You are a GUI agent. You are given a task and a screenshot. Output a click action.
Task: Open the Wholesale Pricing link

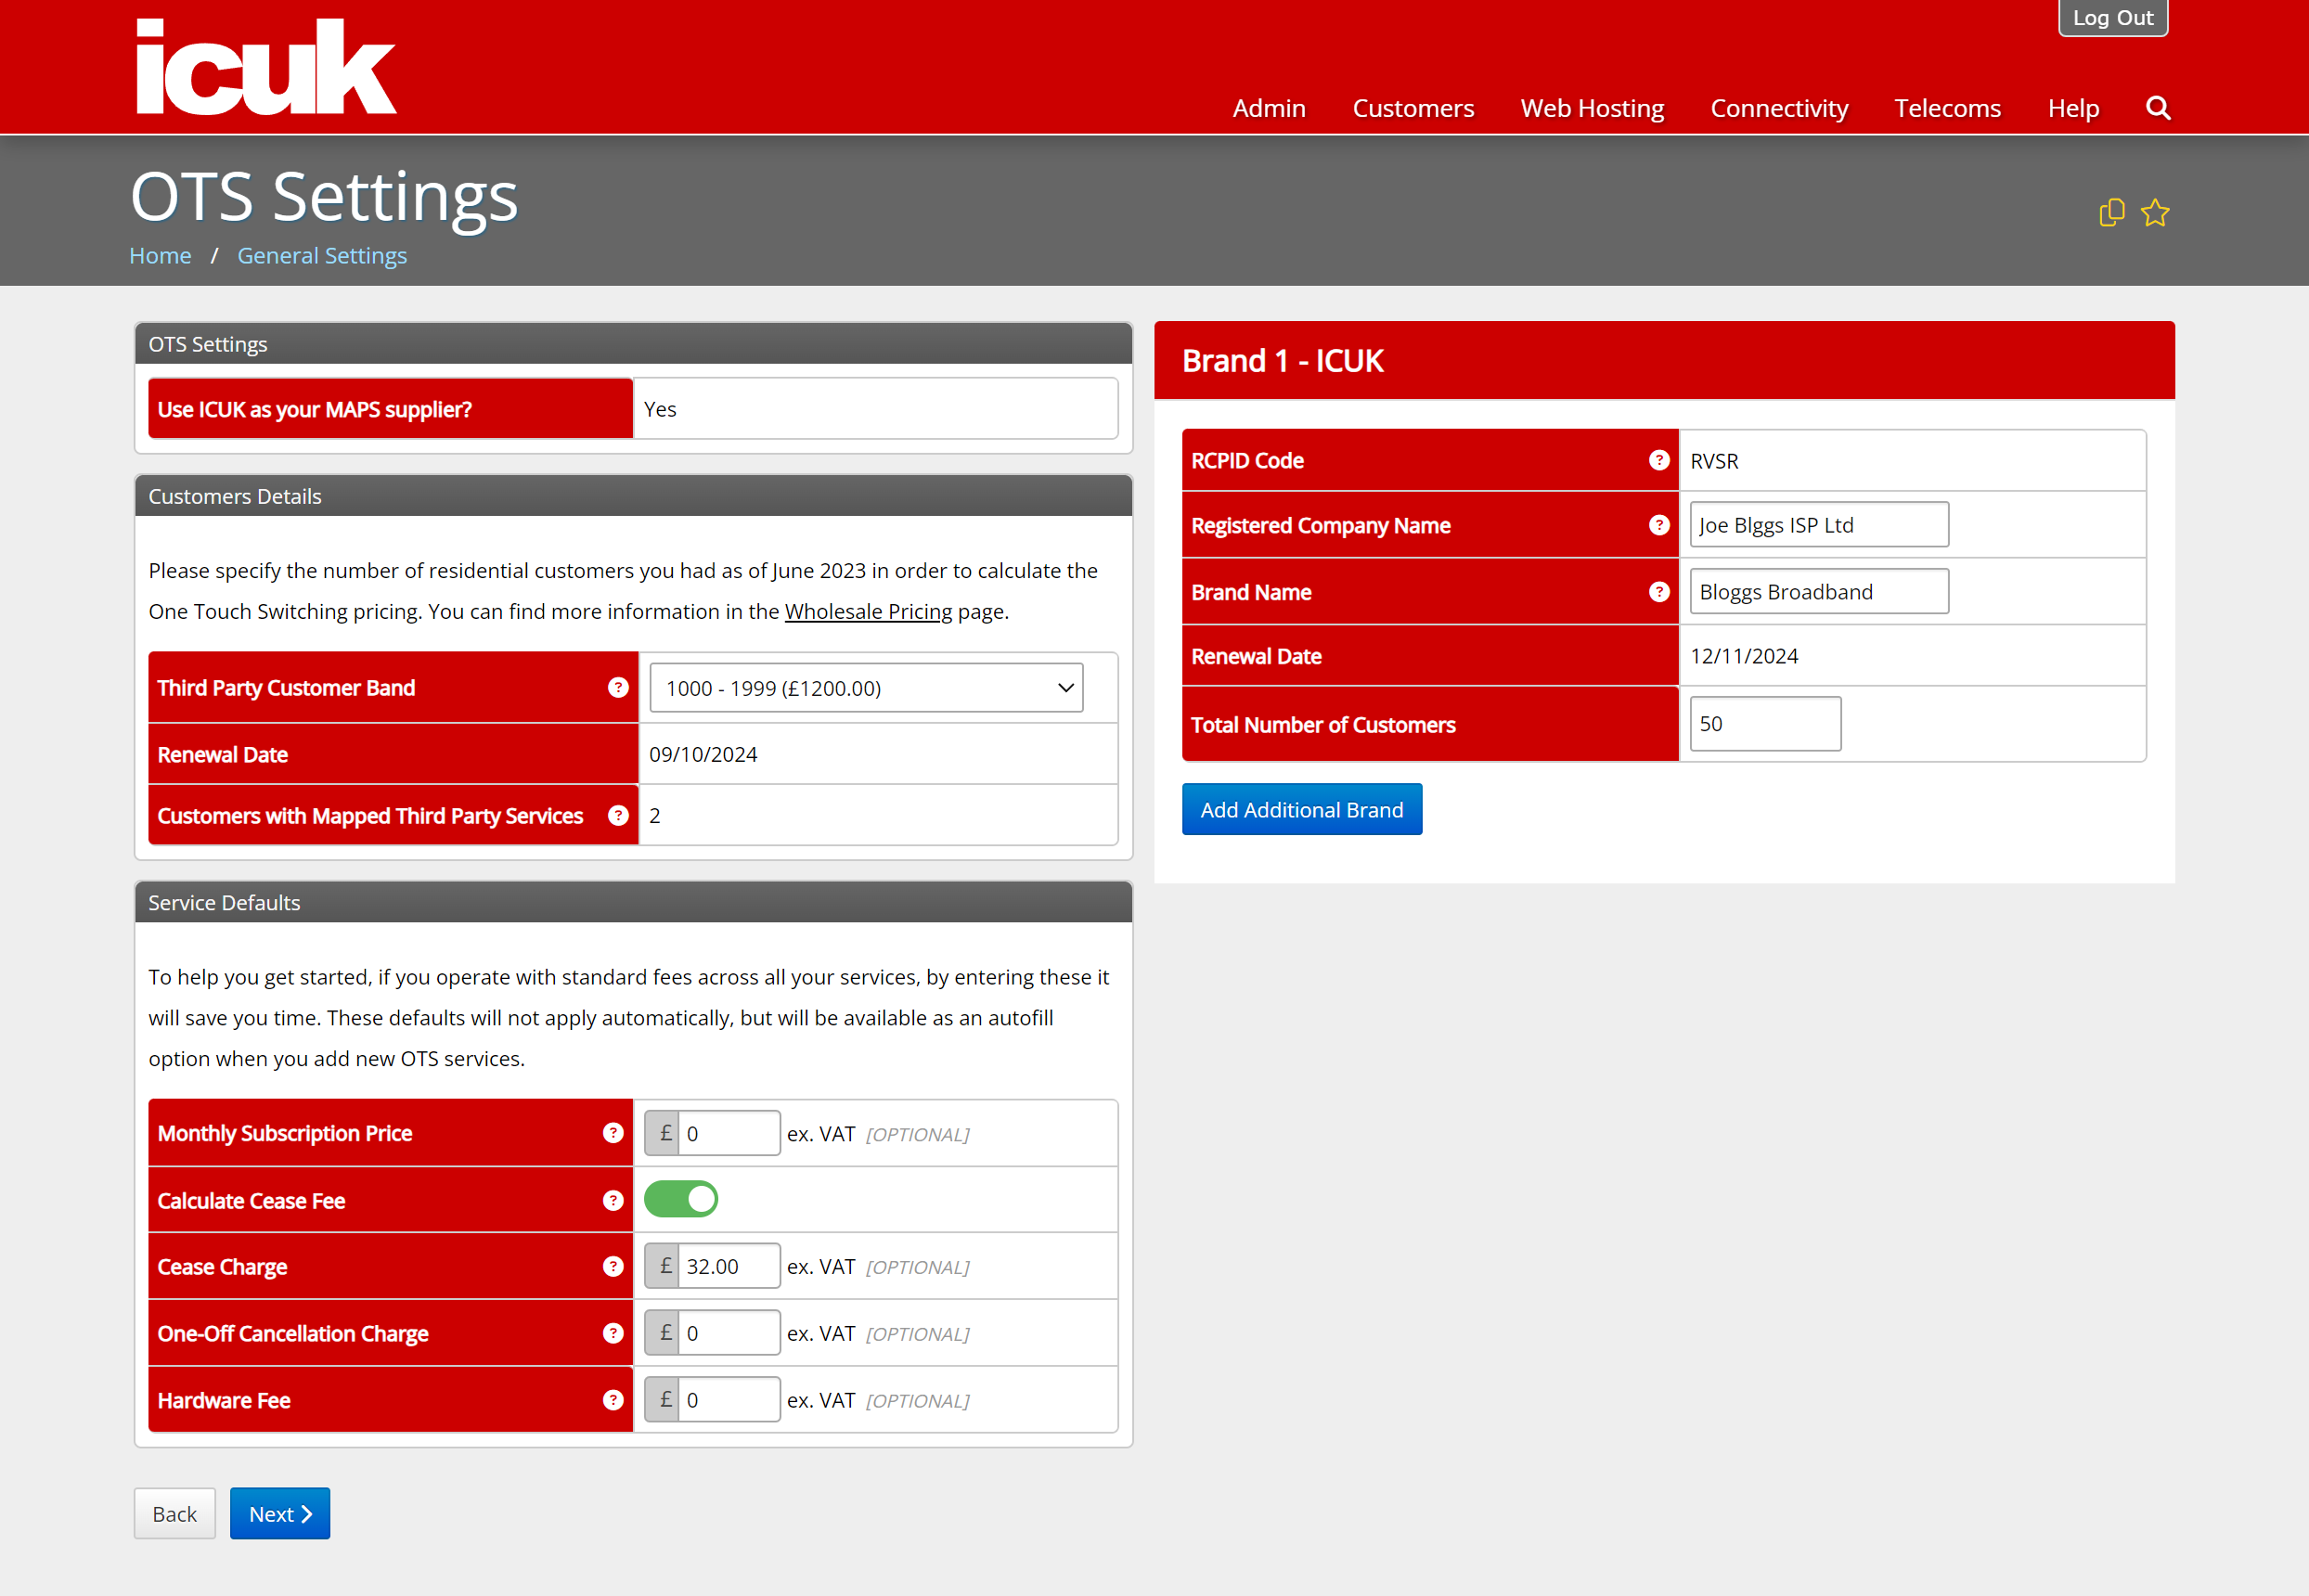tap(868, 611)
